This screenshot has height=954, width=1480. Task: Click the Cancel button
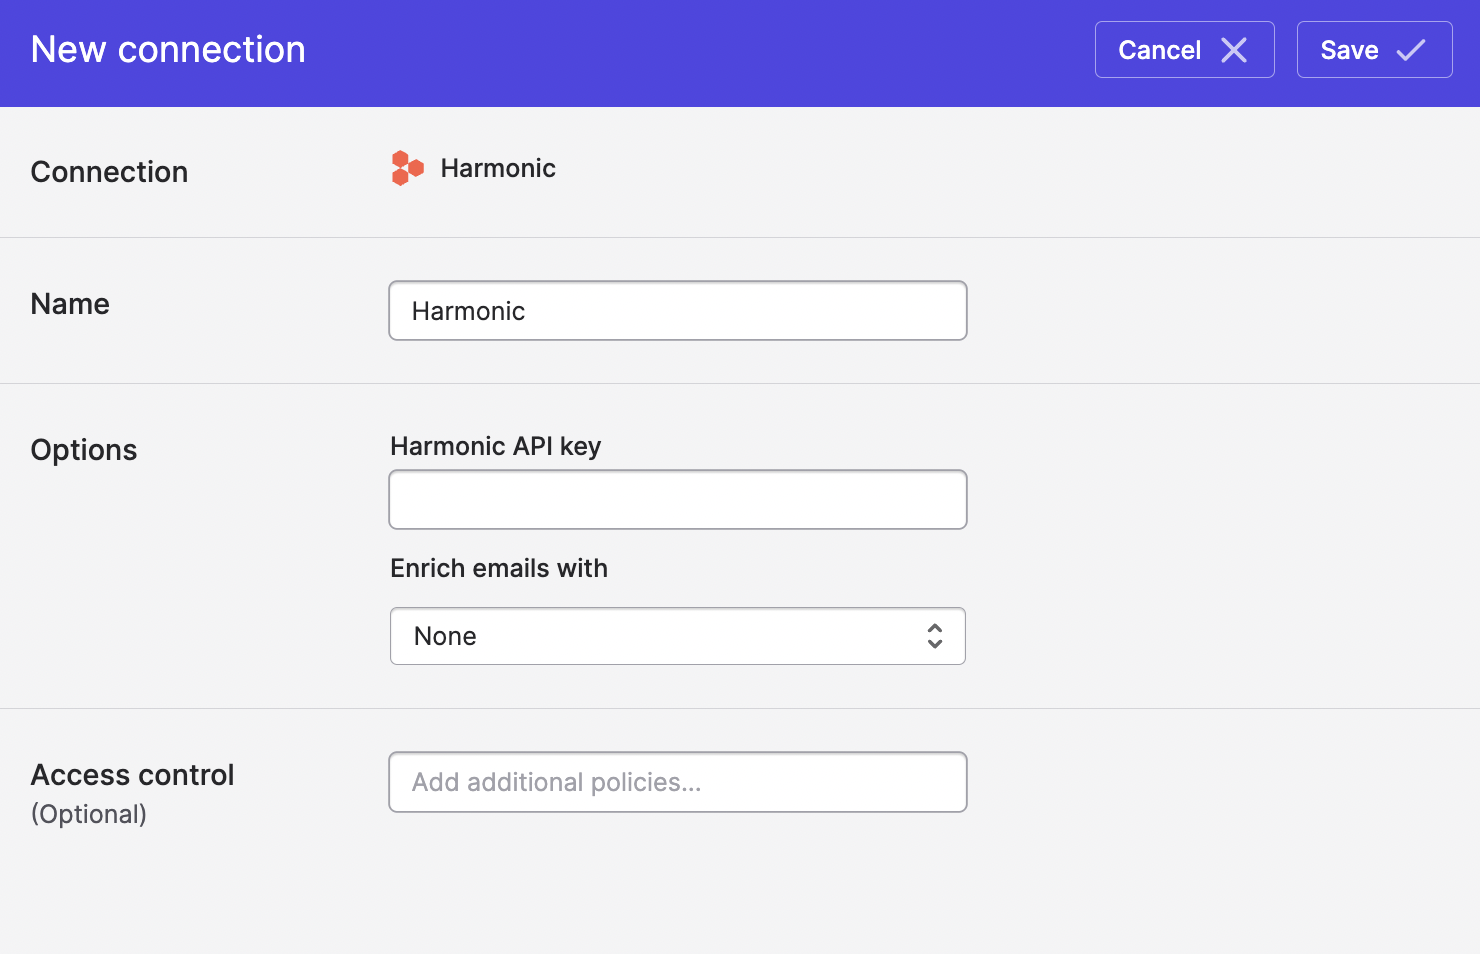pos(1184,50)
